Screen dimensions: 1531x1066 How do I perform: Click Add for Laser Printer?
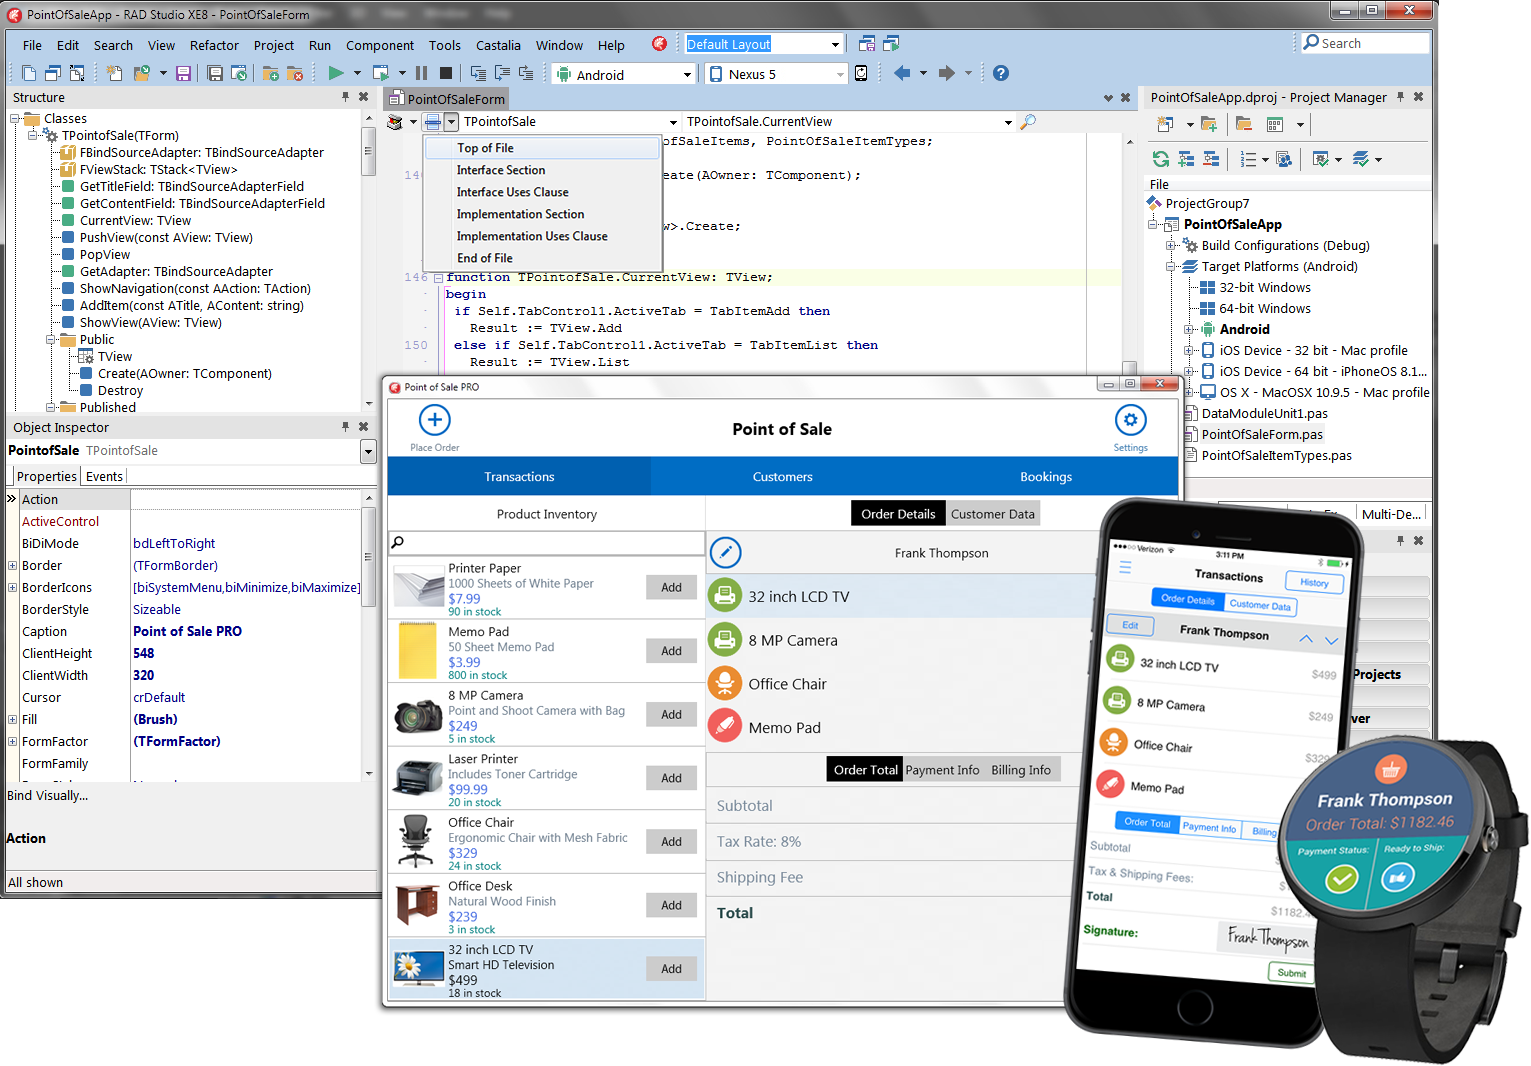click(671, 778)
